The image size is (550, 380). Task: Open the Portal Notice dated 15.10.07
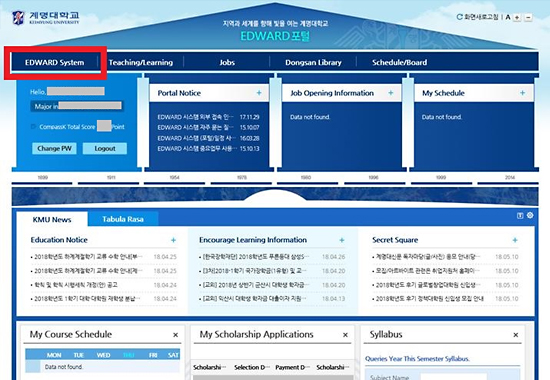click(208, 127)
